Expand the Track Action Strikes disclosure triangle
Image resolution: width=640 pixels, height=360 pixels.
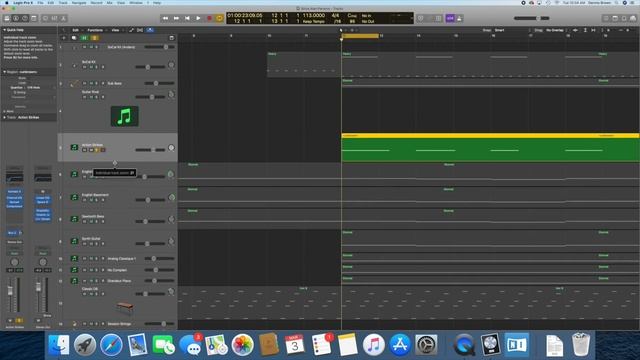4,118
